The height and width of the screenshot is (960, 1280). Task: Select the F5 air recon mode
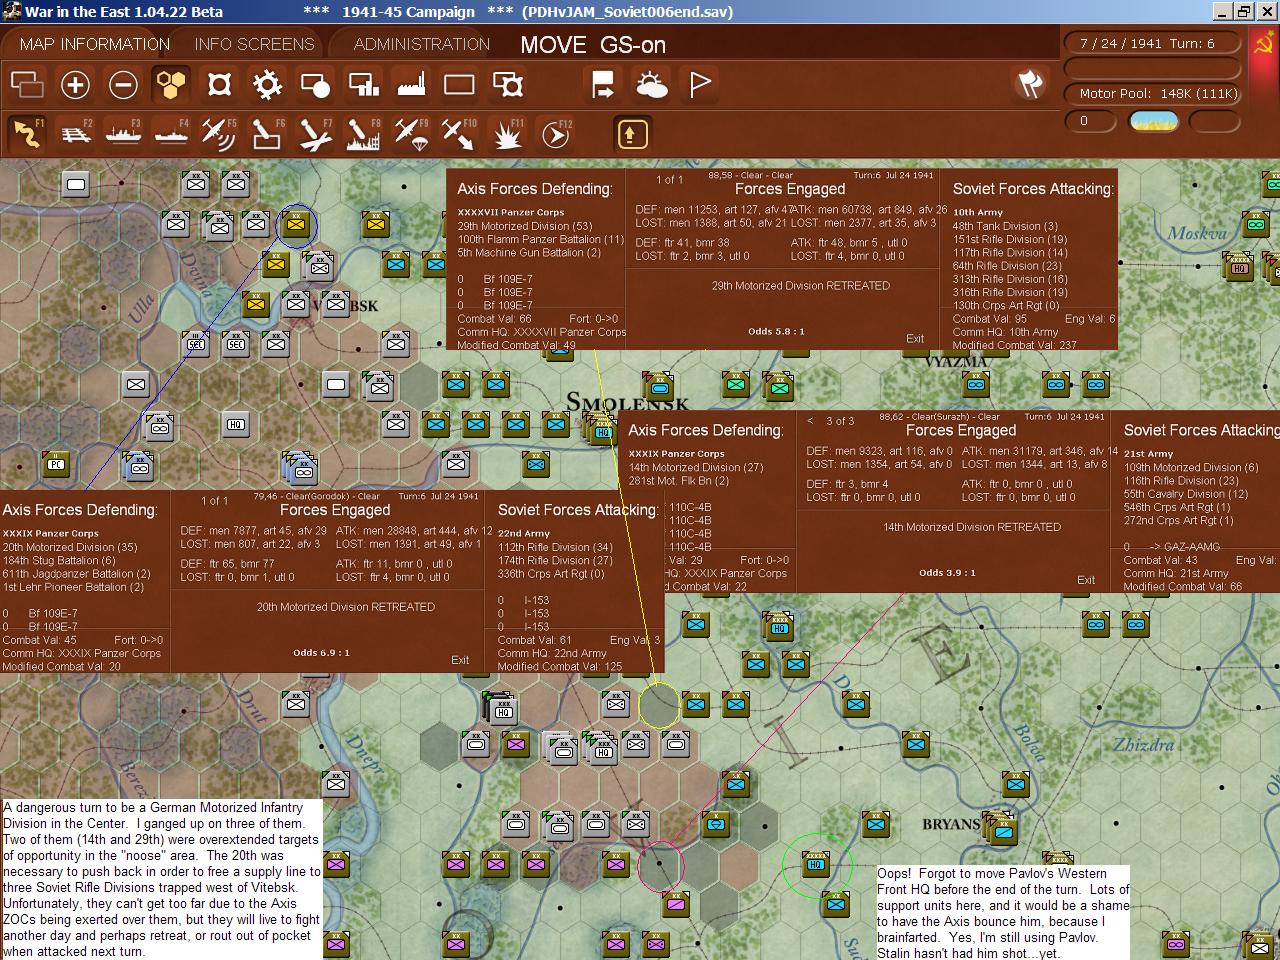coord(219,133)
